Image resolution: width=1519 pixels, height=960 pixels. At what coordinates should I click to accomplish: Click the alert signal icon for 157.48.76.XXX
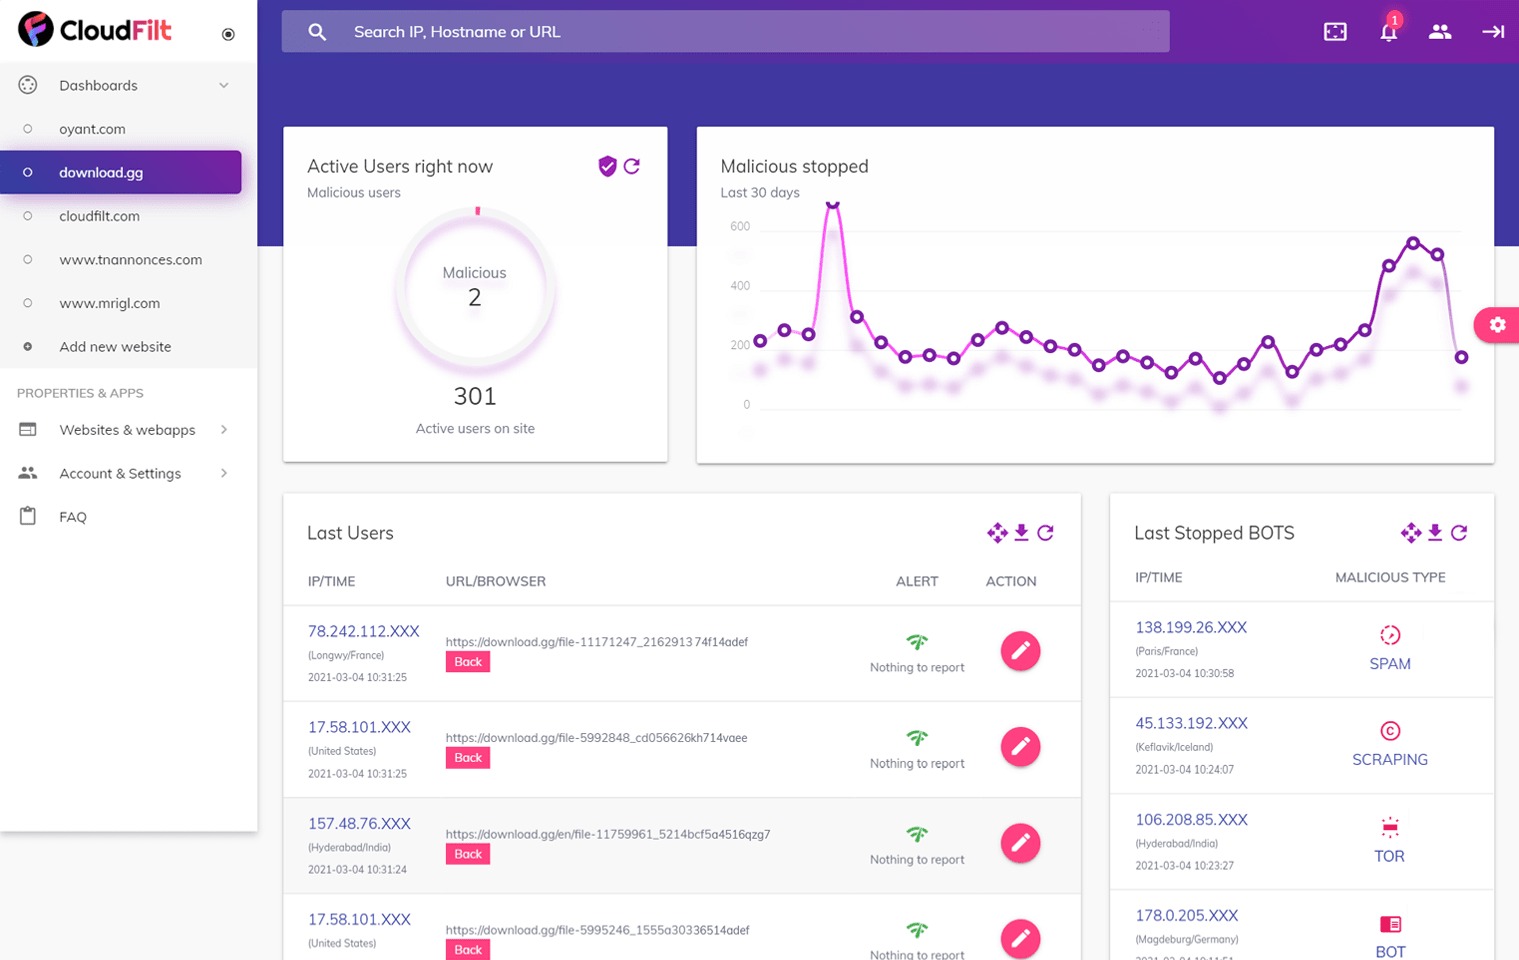[x=917, y=834]
